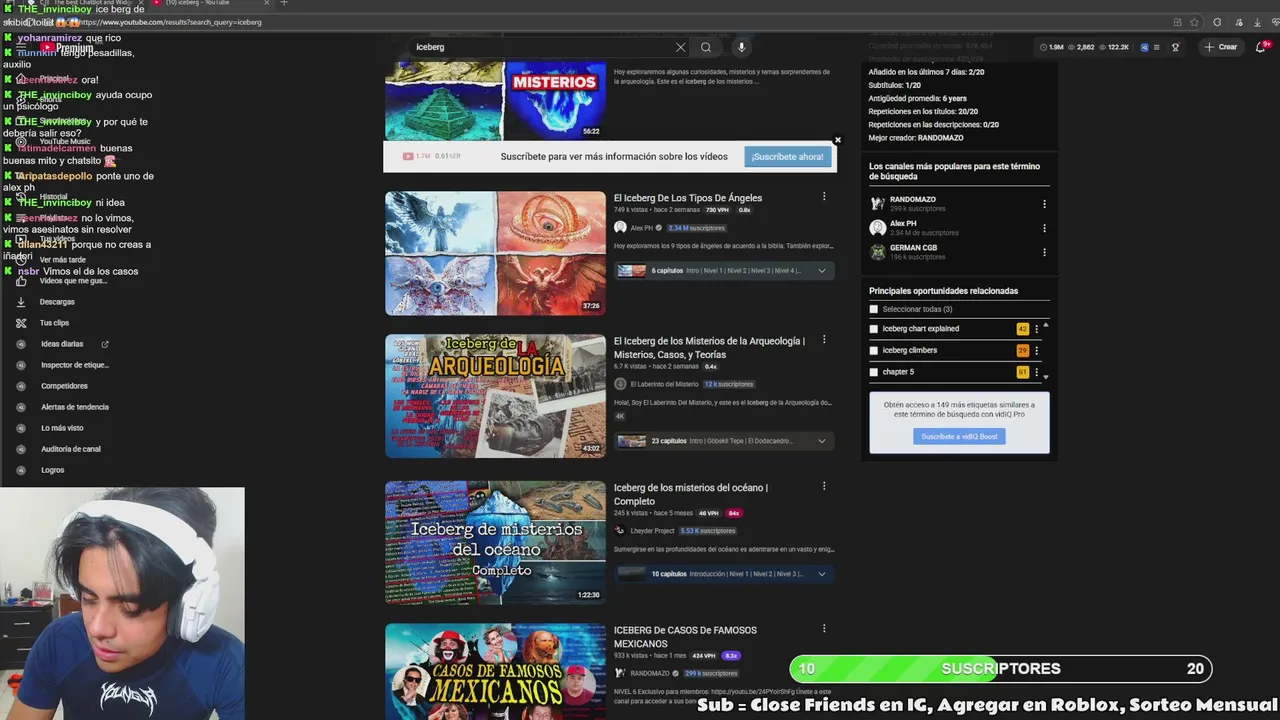Image resolution: width=1280 pixels, height=720 pixels.
Task: Clear the iceberg search query
Action: [x=680, y=47]
